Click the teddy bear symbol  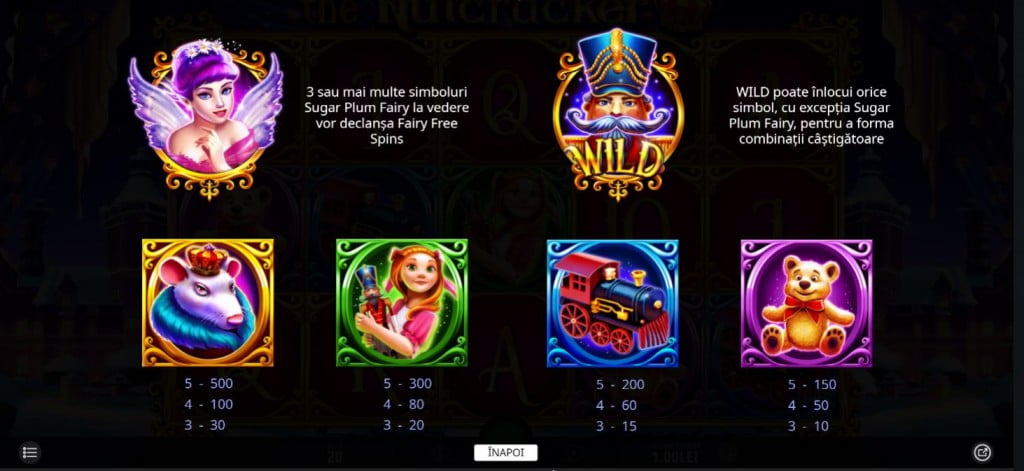[807, 303]
